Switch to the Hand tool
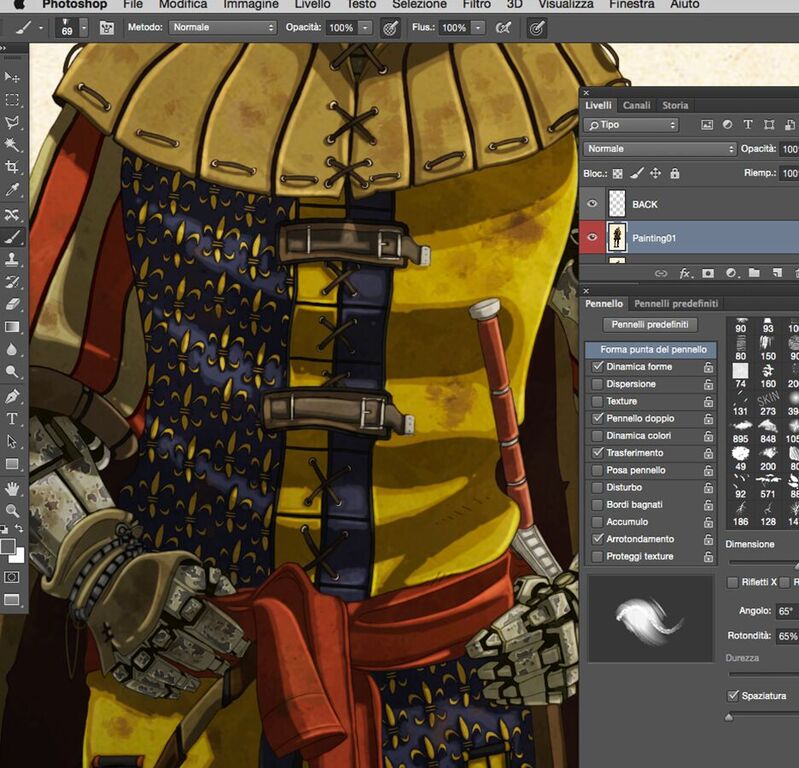 [x=13, y=488]
